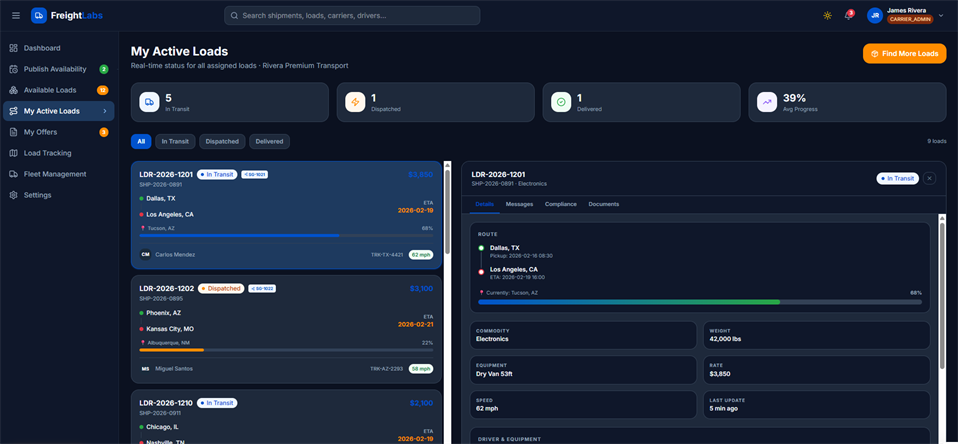This screenshot has width=958, height=444.
Task: Click the SG-1021 tag on LDR-2026-1201
Action: pyautogui.click(x=254, y=175)
